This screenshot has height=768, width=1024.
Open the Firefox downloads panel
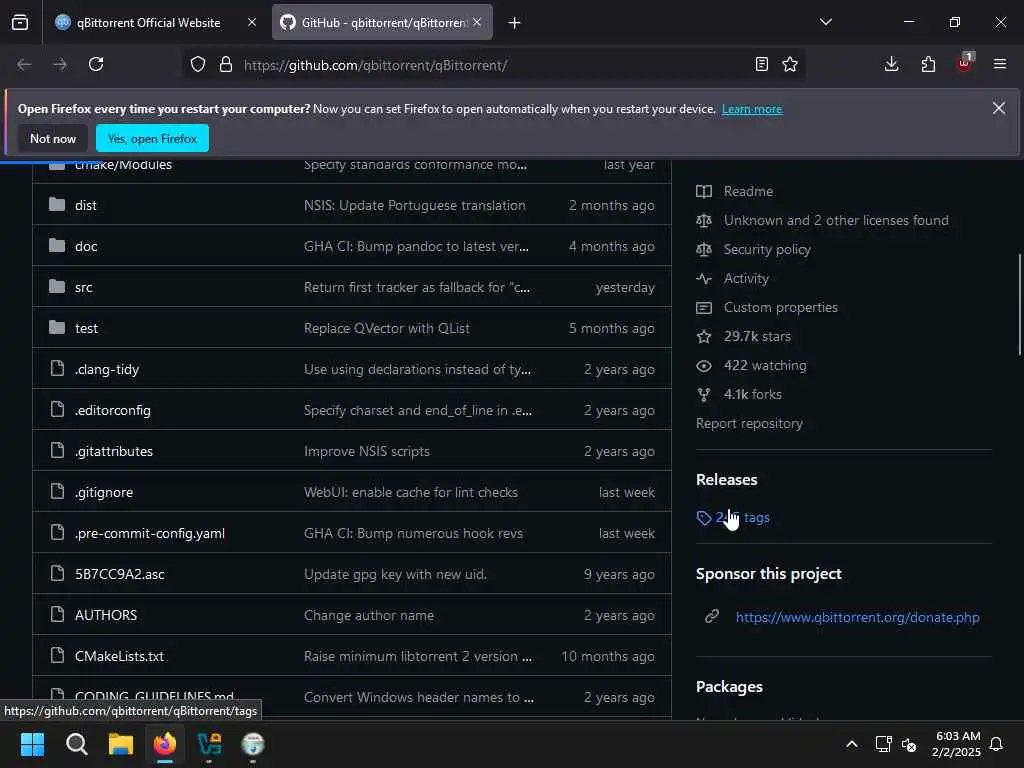click(891, 64)
